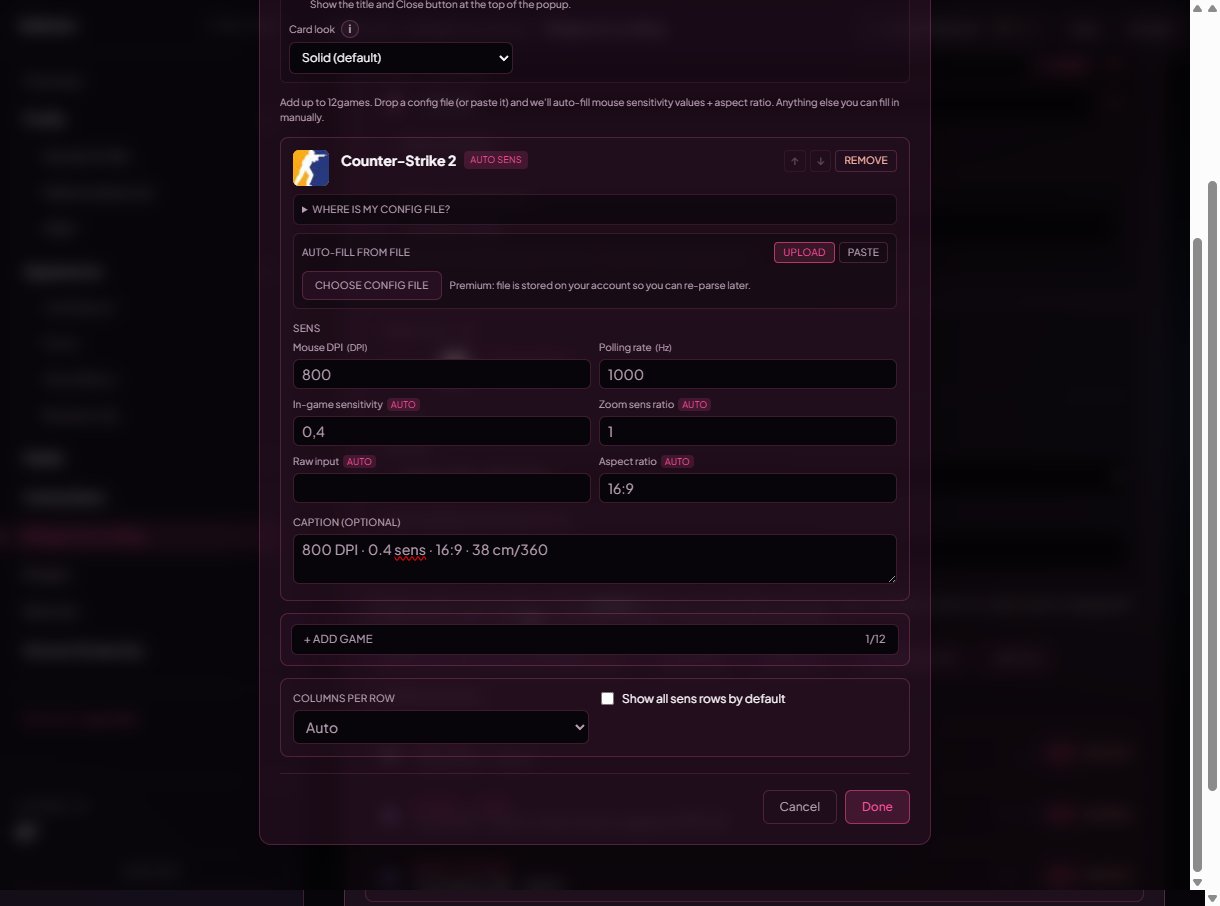
Task: Click into the Caption text area
Action: click(595, 559)
